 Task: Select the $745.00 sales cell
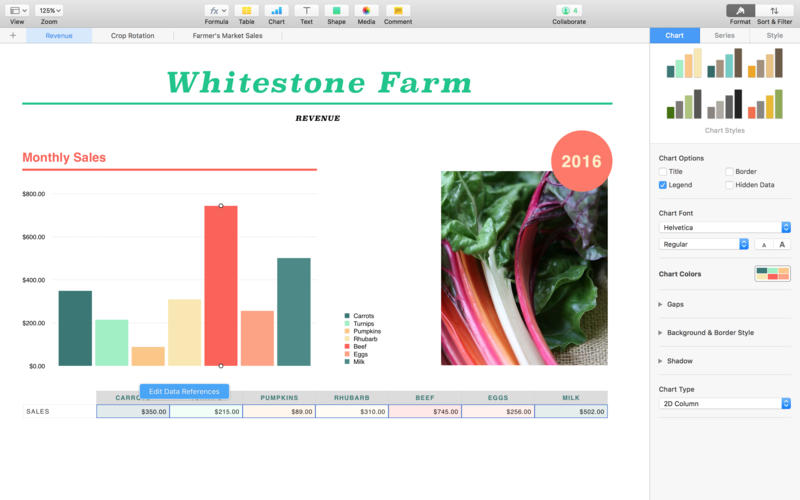coord(425,411)
